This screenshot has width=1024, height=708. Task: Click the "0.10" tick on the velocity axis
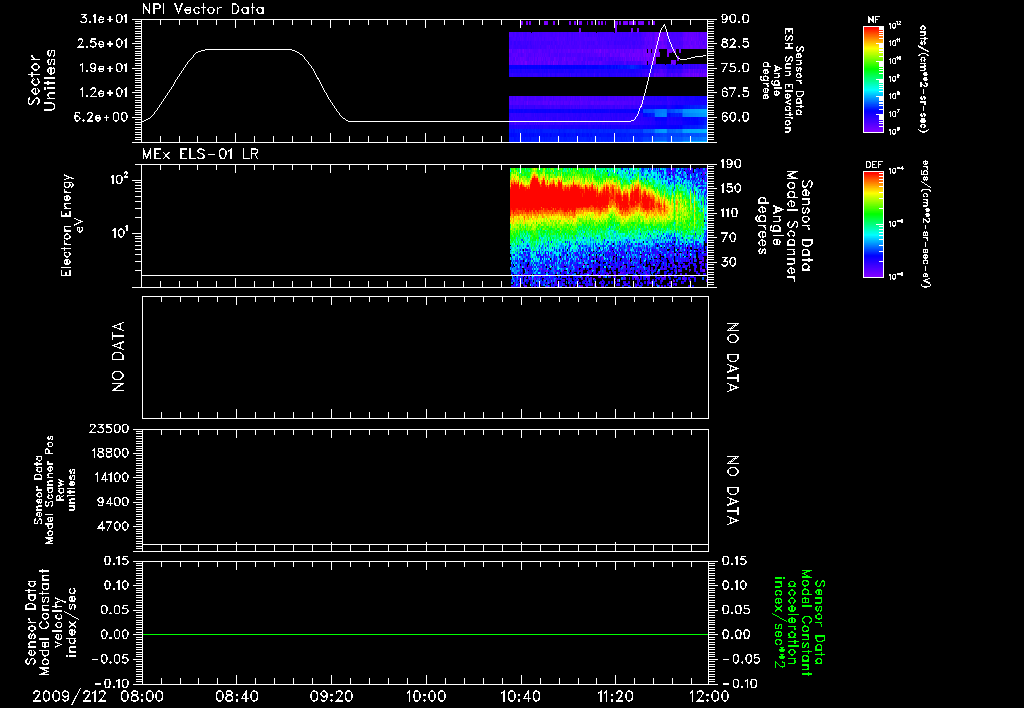[x=116, y=585]
